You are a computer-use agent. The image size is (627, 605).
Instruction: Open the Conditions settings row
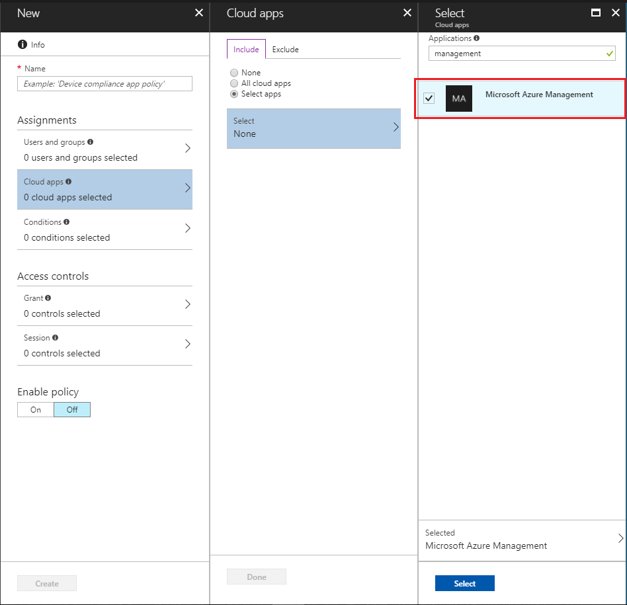104,230
